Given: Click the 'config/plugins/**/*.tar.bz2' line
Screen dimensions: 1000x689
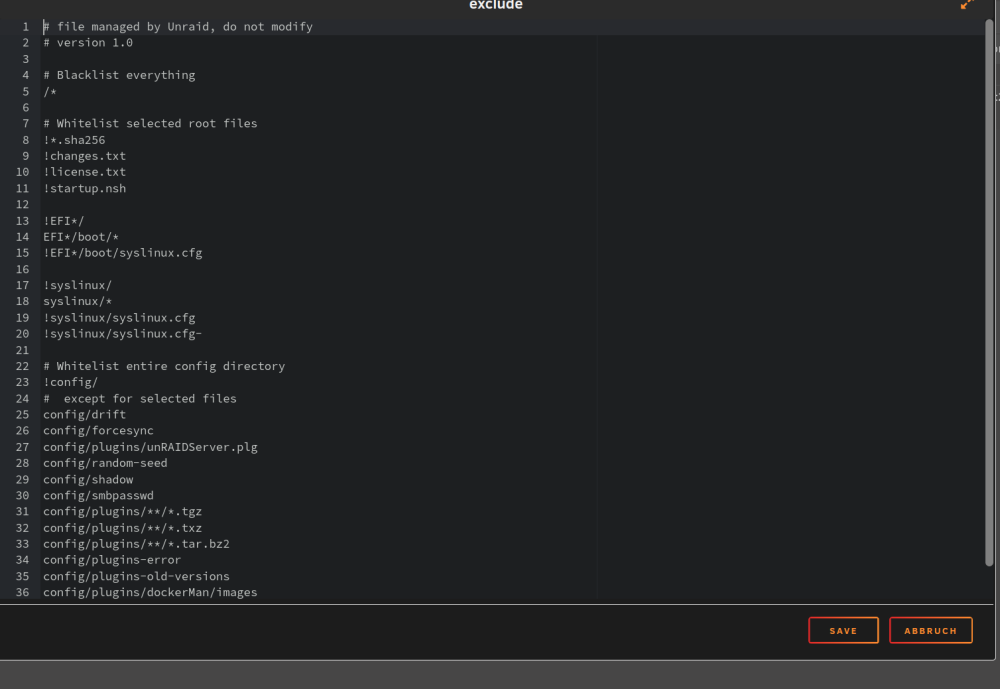Looking at the screenshot, I should [x=136, y=544].
